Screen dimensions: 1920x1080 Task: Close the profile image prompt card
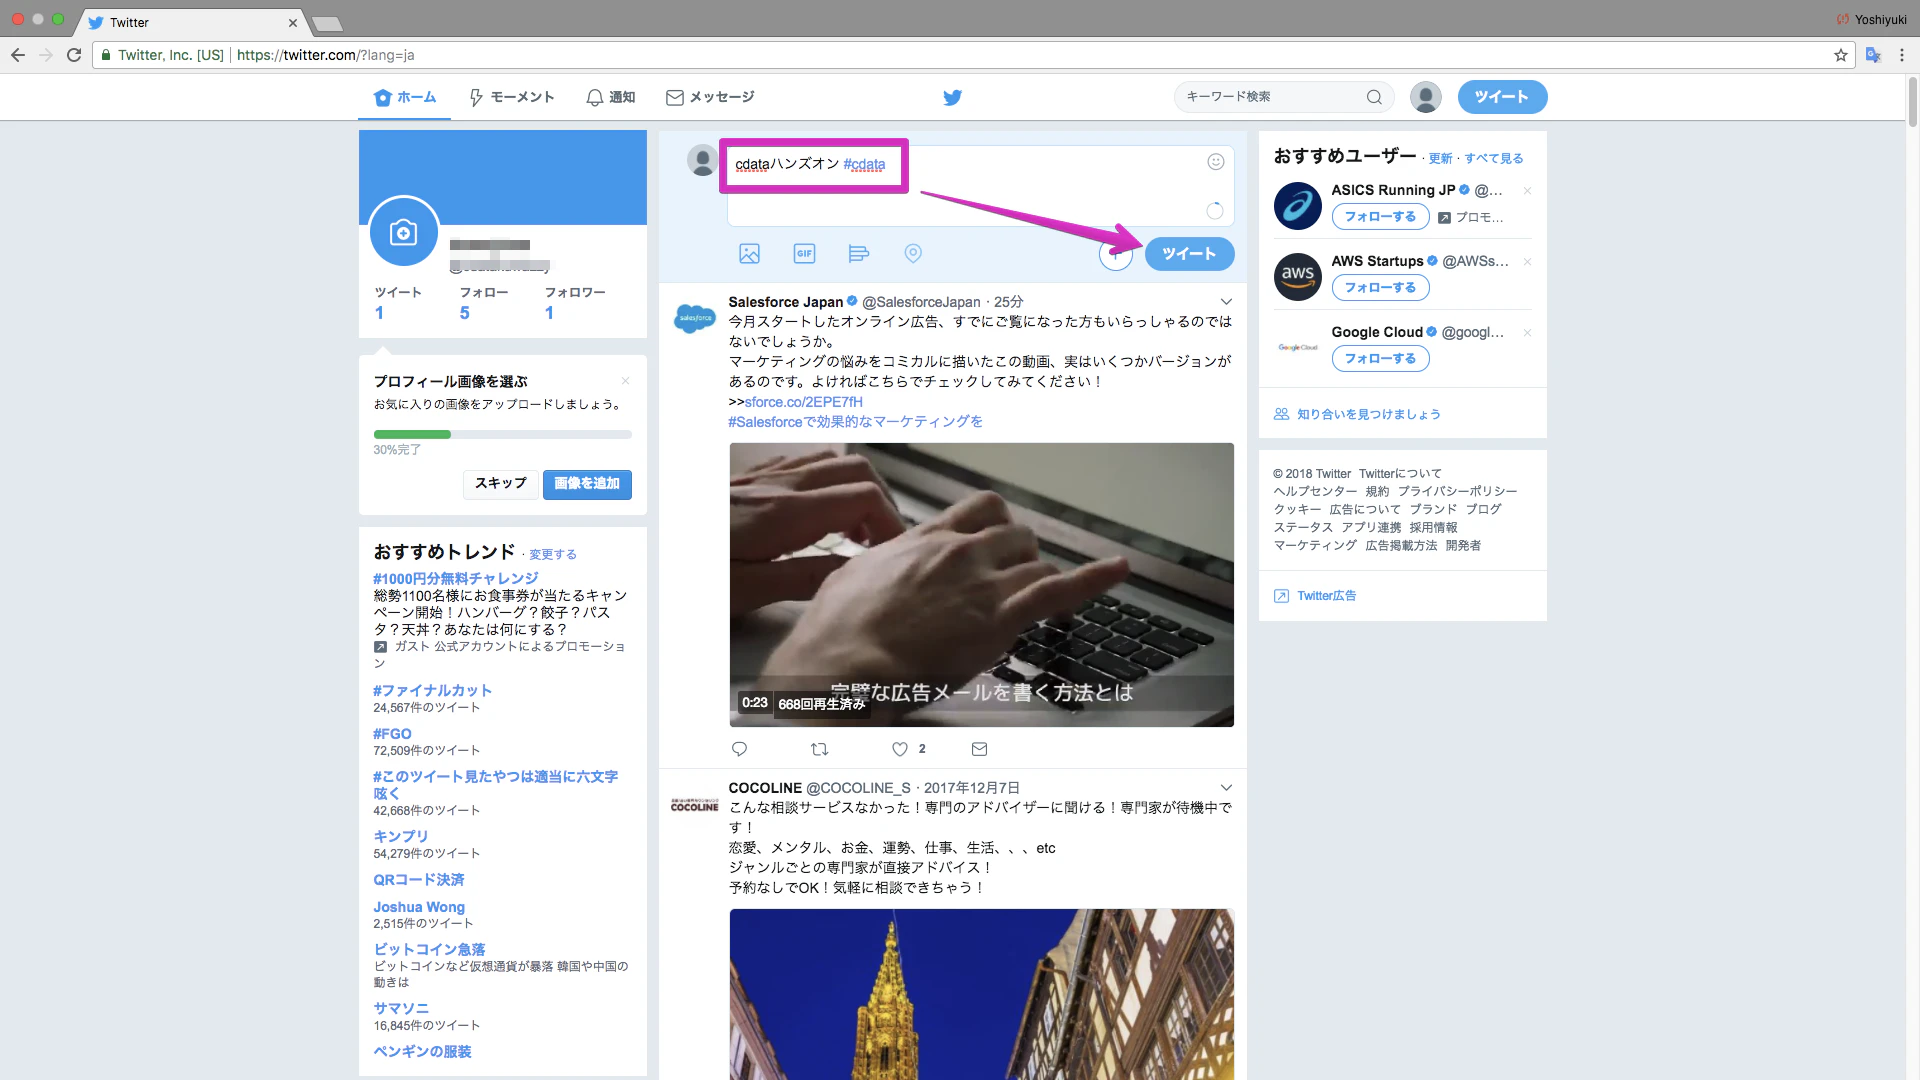point(625,381)
